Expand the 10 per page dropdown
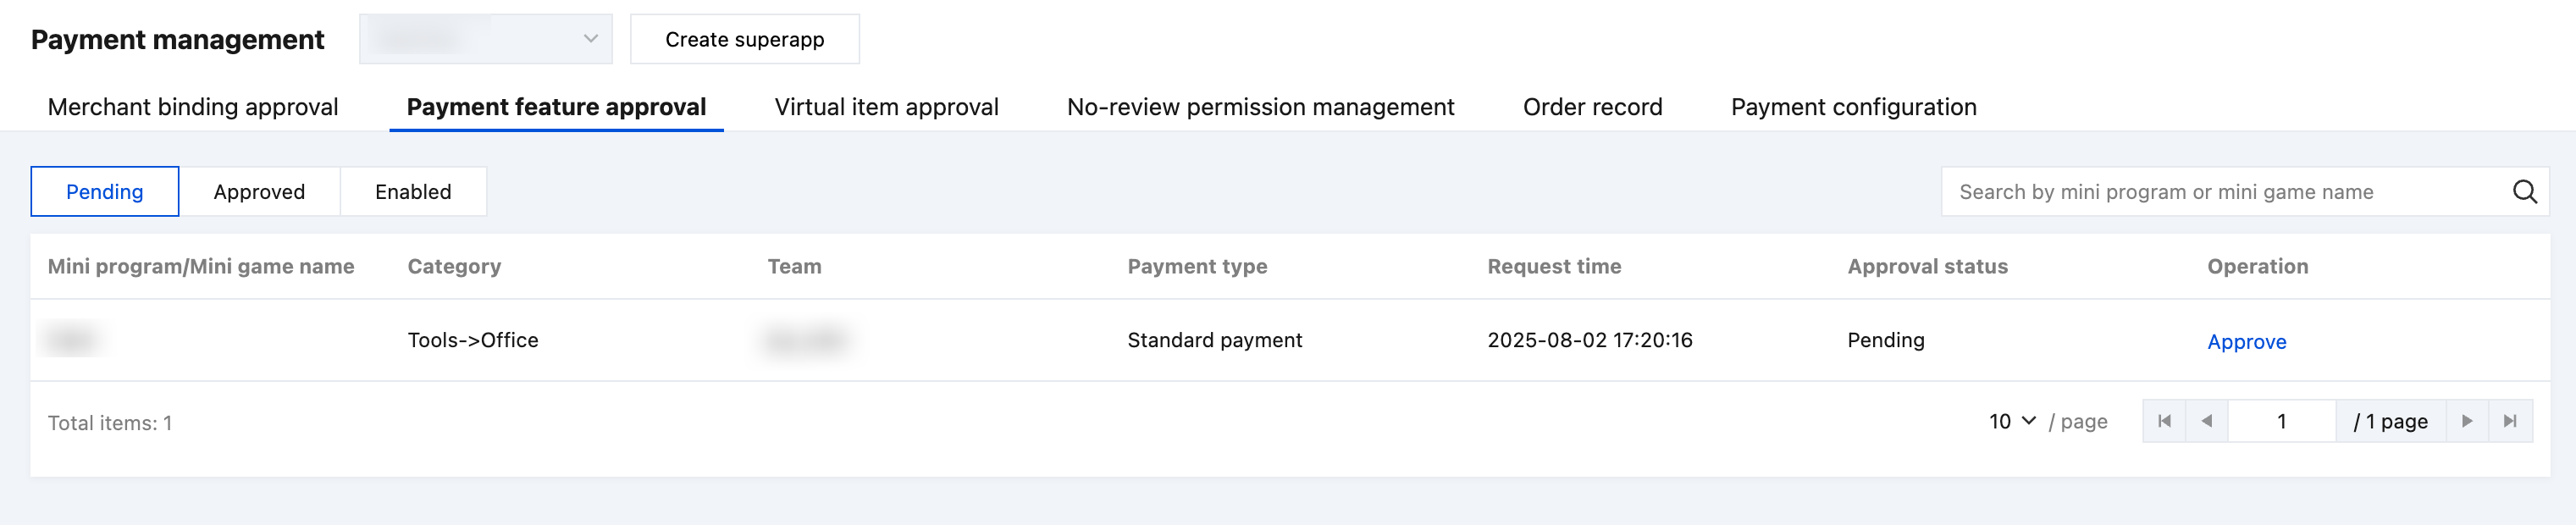 [2012, 421]
